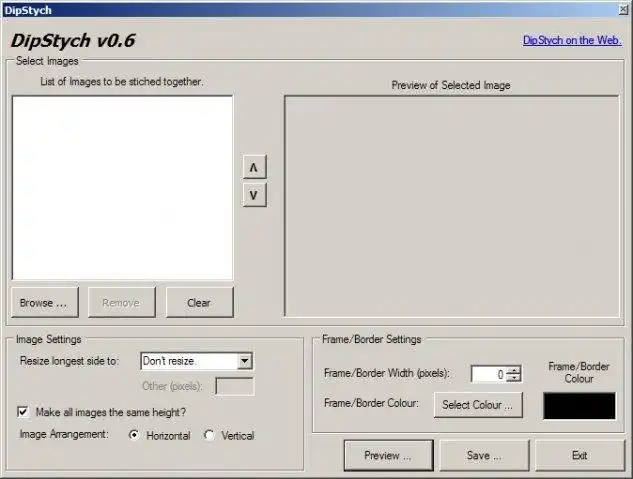
Task: Click the black Frame/Border Colour swatch
Action: tap(579, 406)
